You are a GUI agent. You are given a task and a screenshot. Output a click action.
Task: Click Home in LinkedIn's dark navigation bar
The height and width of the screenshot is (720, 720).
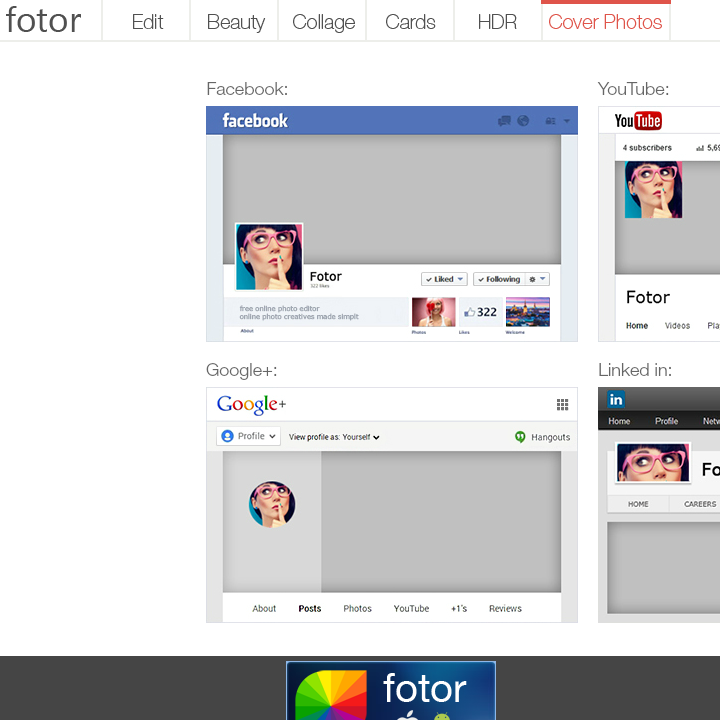(619, 421)
